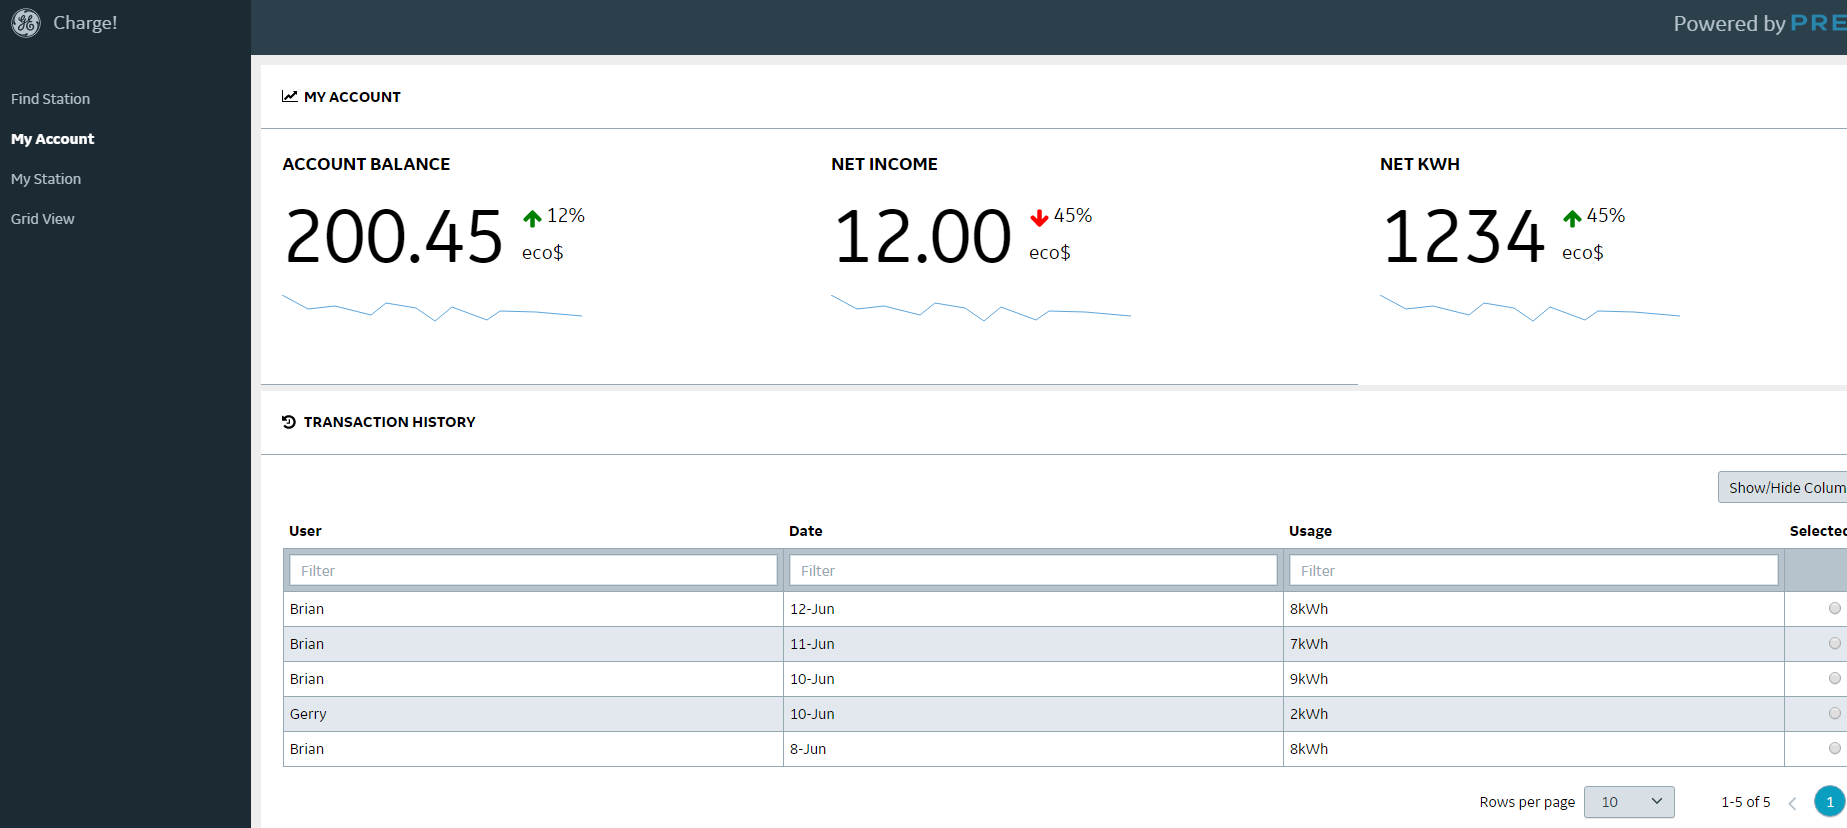Click the Transaction History clock icon
Image resolution: width=1847 pixels, height=828 pixels.
point(289,422)
